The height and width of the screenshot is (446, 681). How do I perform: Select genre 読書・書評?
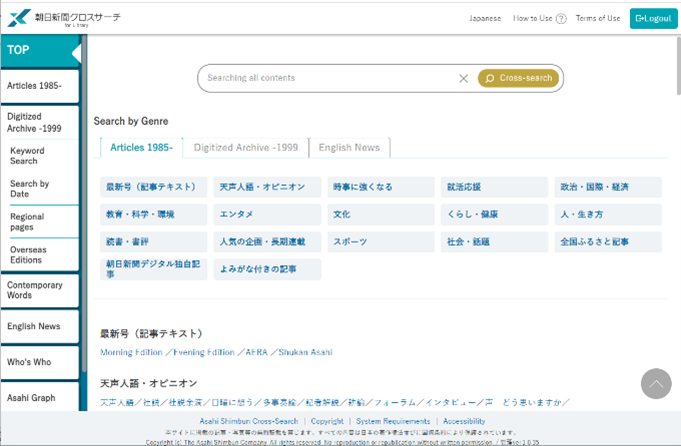pos(154,242)
